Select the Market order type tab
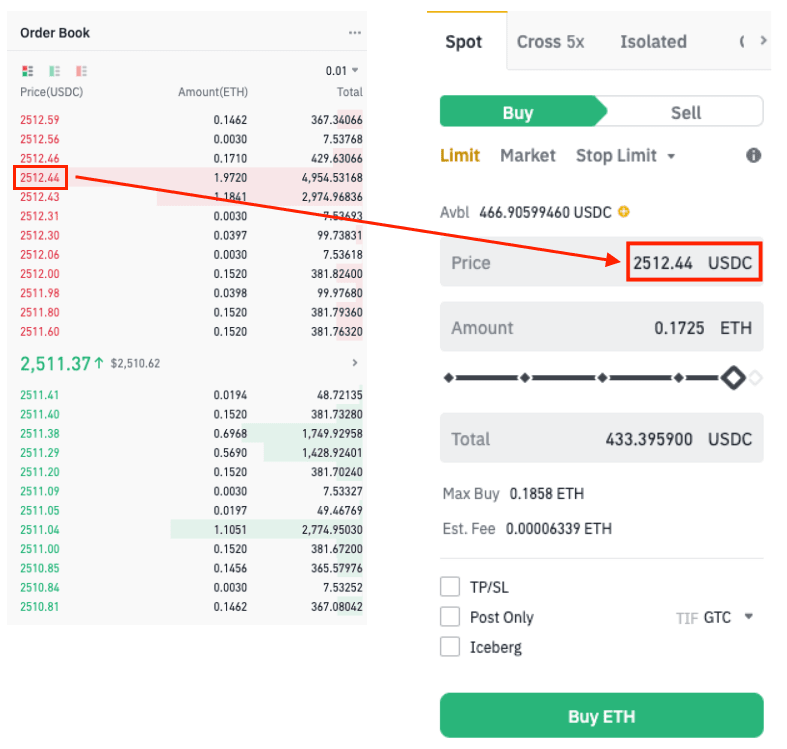Viewport: 787px width, 749px height. [527, 156]
